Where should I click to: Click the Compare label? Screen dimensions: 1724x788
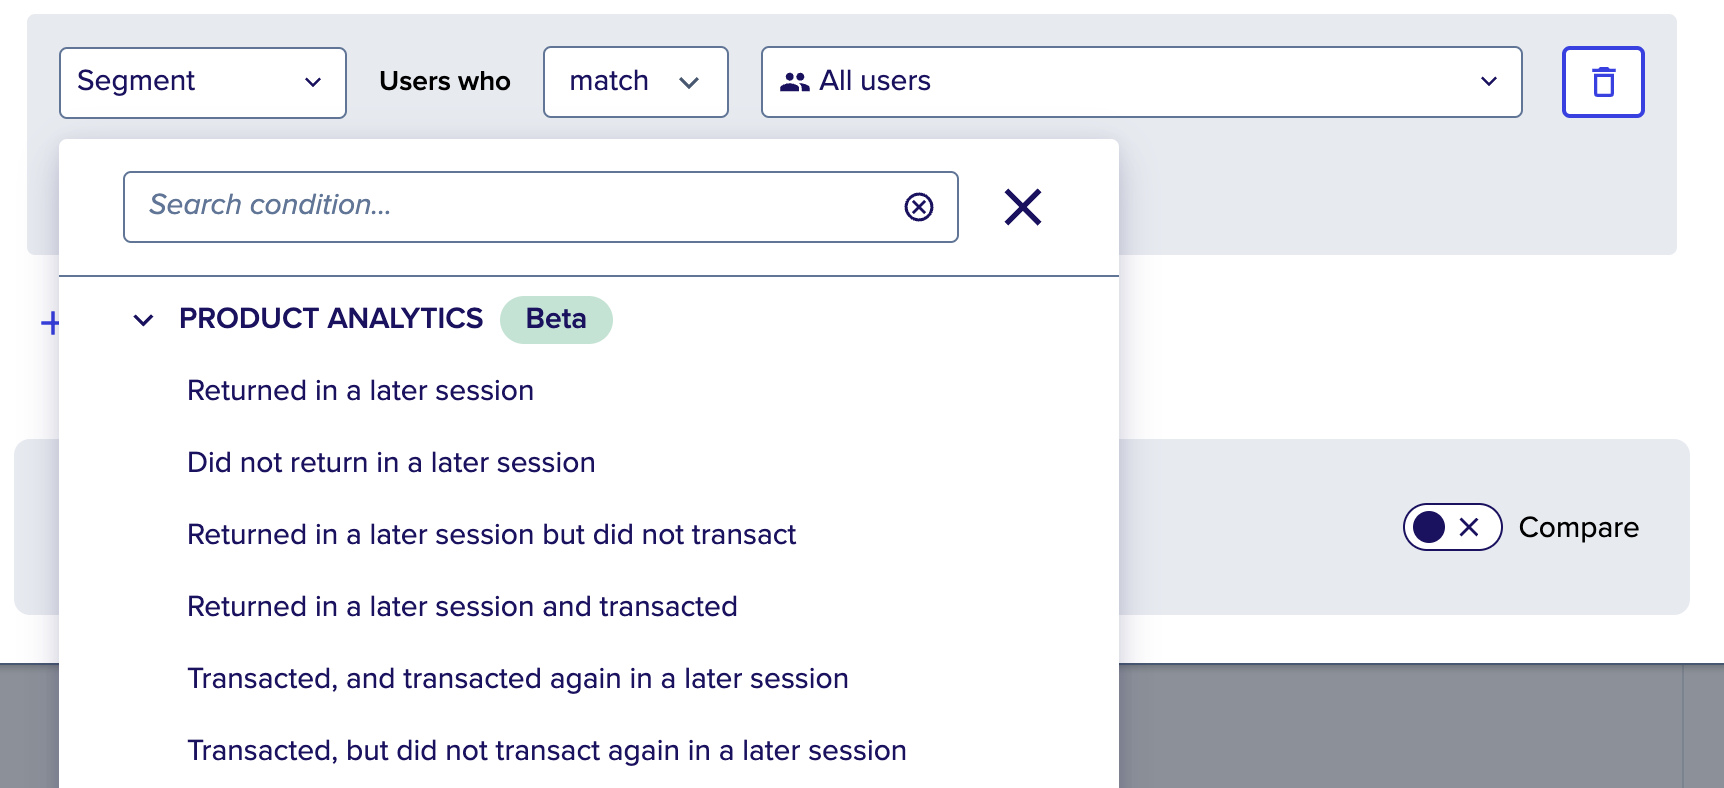click(x=1578, y=528)
